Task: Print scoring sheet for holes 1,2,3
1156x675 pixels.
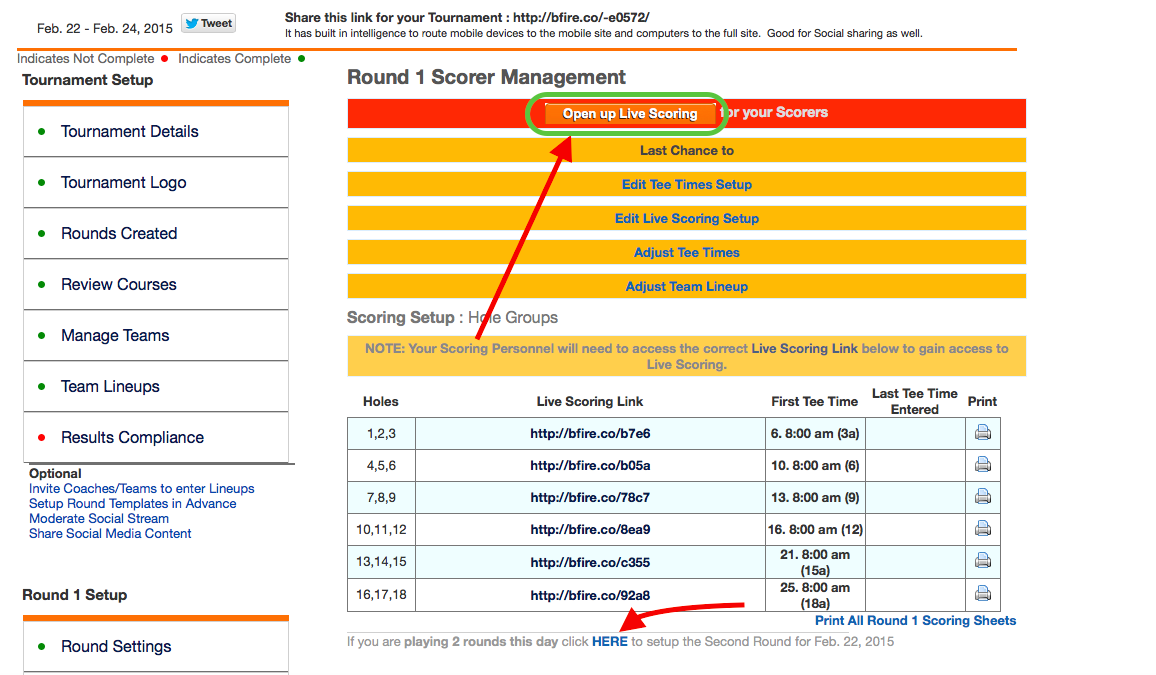Action: click(982, 433)
